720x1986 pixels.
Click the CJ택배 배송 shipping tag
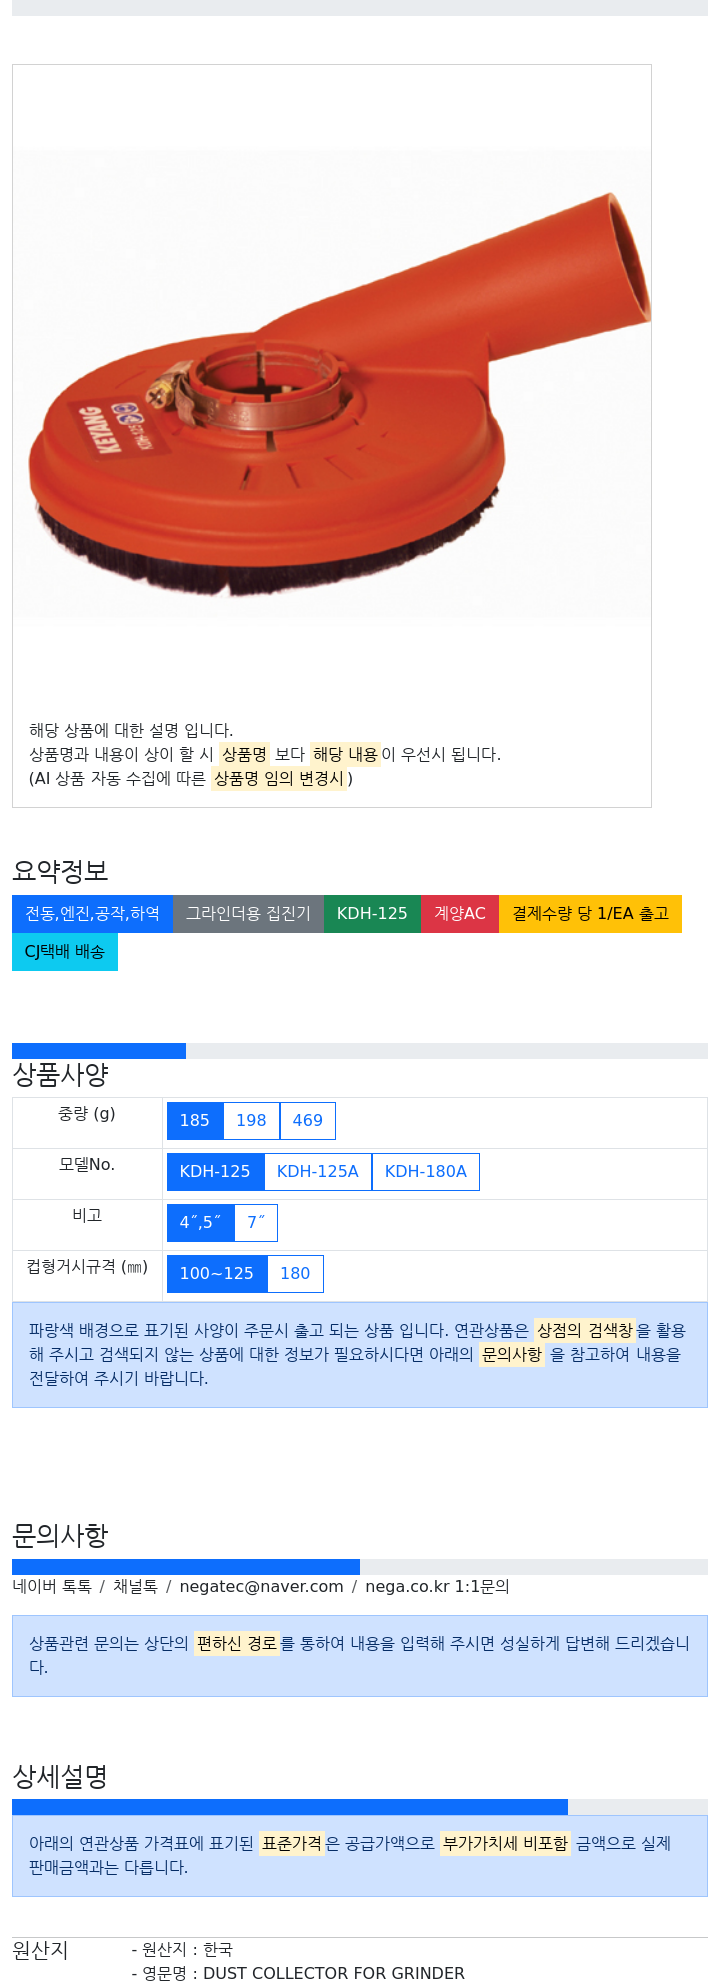click(65, 952)
